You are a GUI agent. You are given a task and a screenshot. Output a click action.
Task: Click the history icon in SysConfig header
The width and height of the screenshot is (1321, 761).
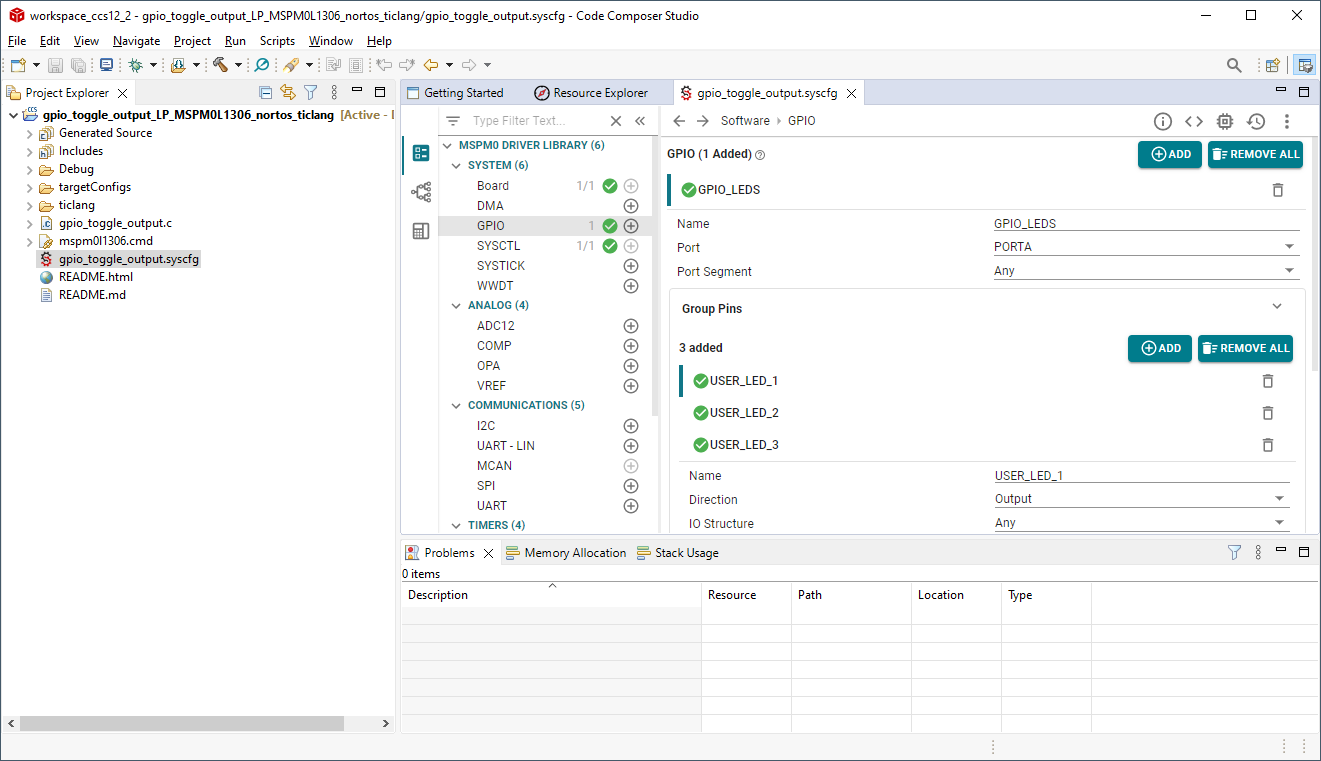[1256, 121]
